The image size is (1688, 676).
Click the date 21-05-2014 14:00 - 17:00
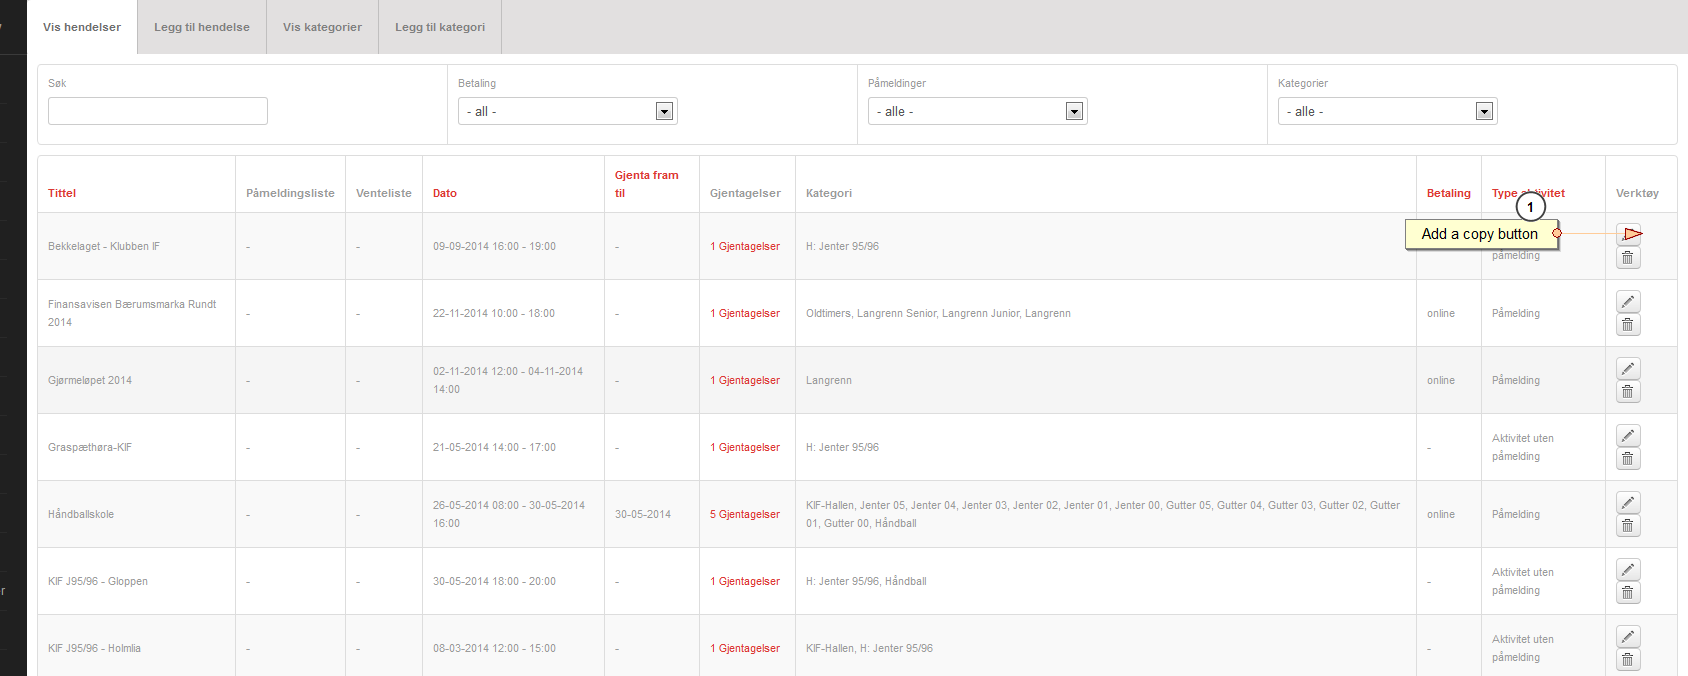click(x=494, y=447)
